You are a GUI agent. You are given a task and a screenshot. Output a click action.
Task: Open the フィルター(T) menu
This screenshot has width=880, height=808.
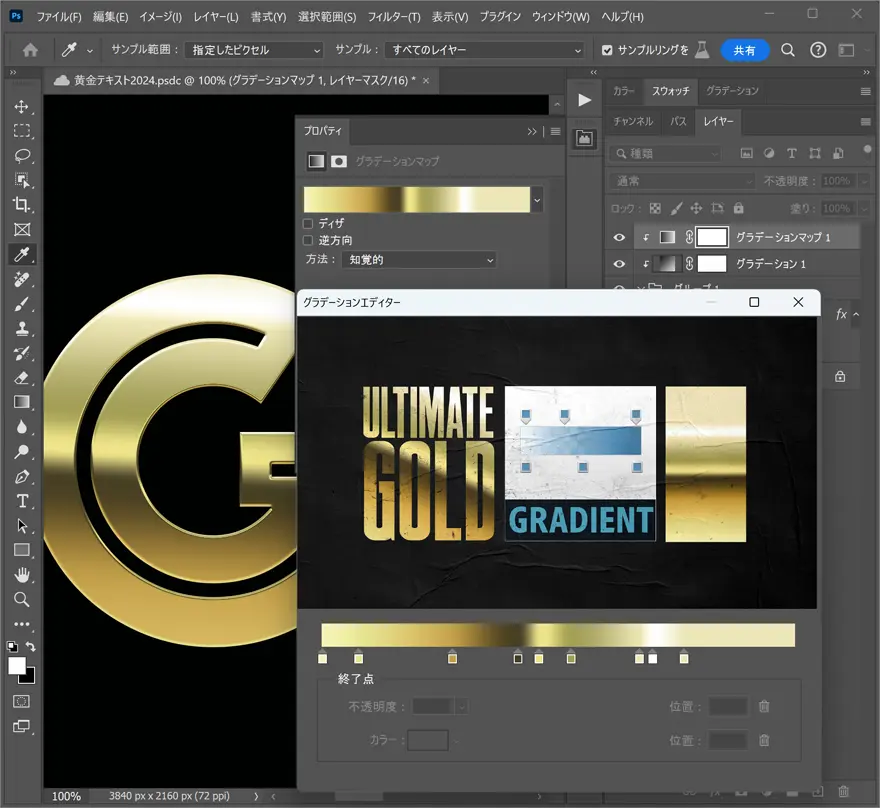pos(394,17)
